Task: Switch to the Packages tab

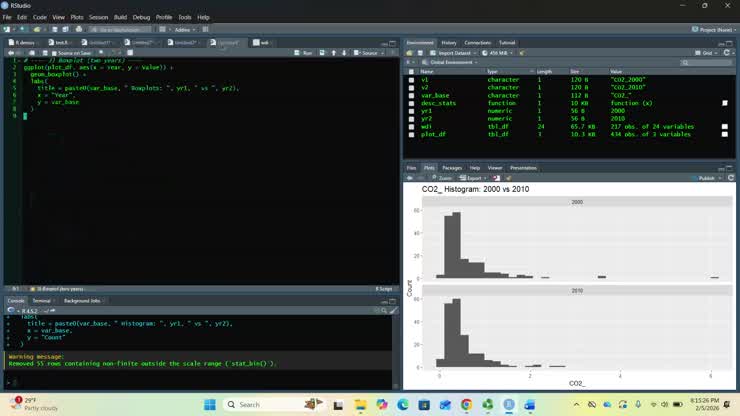Action: (x=452, y=168)
